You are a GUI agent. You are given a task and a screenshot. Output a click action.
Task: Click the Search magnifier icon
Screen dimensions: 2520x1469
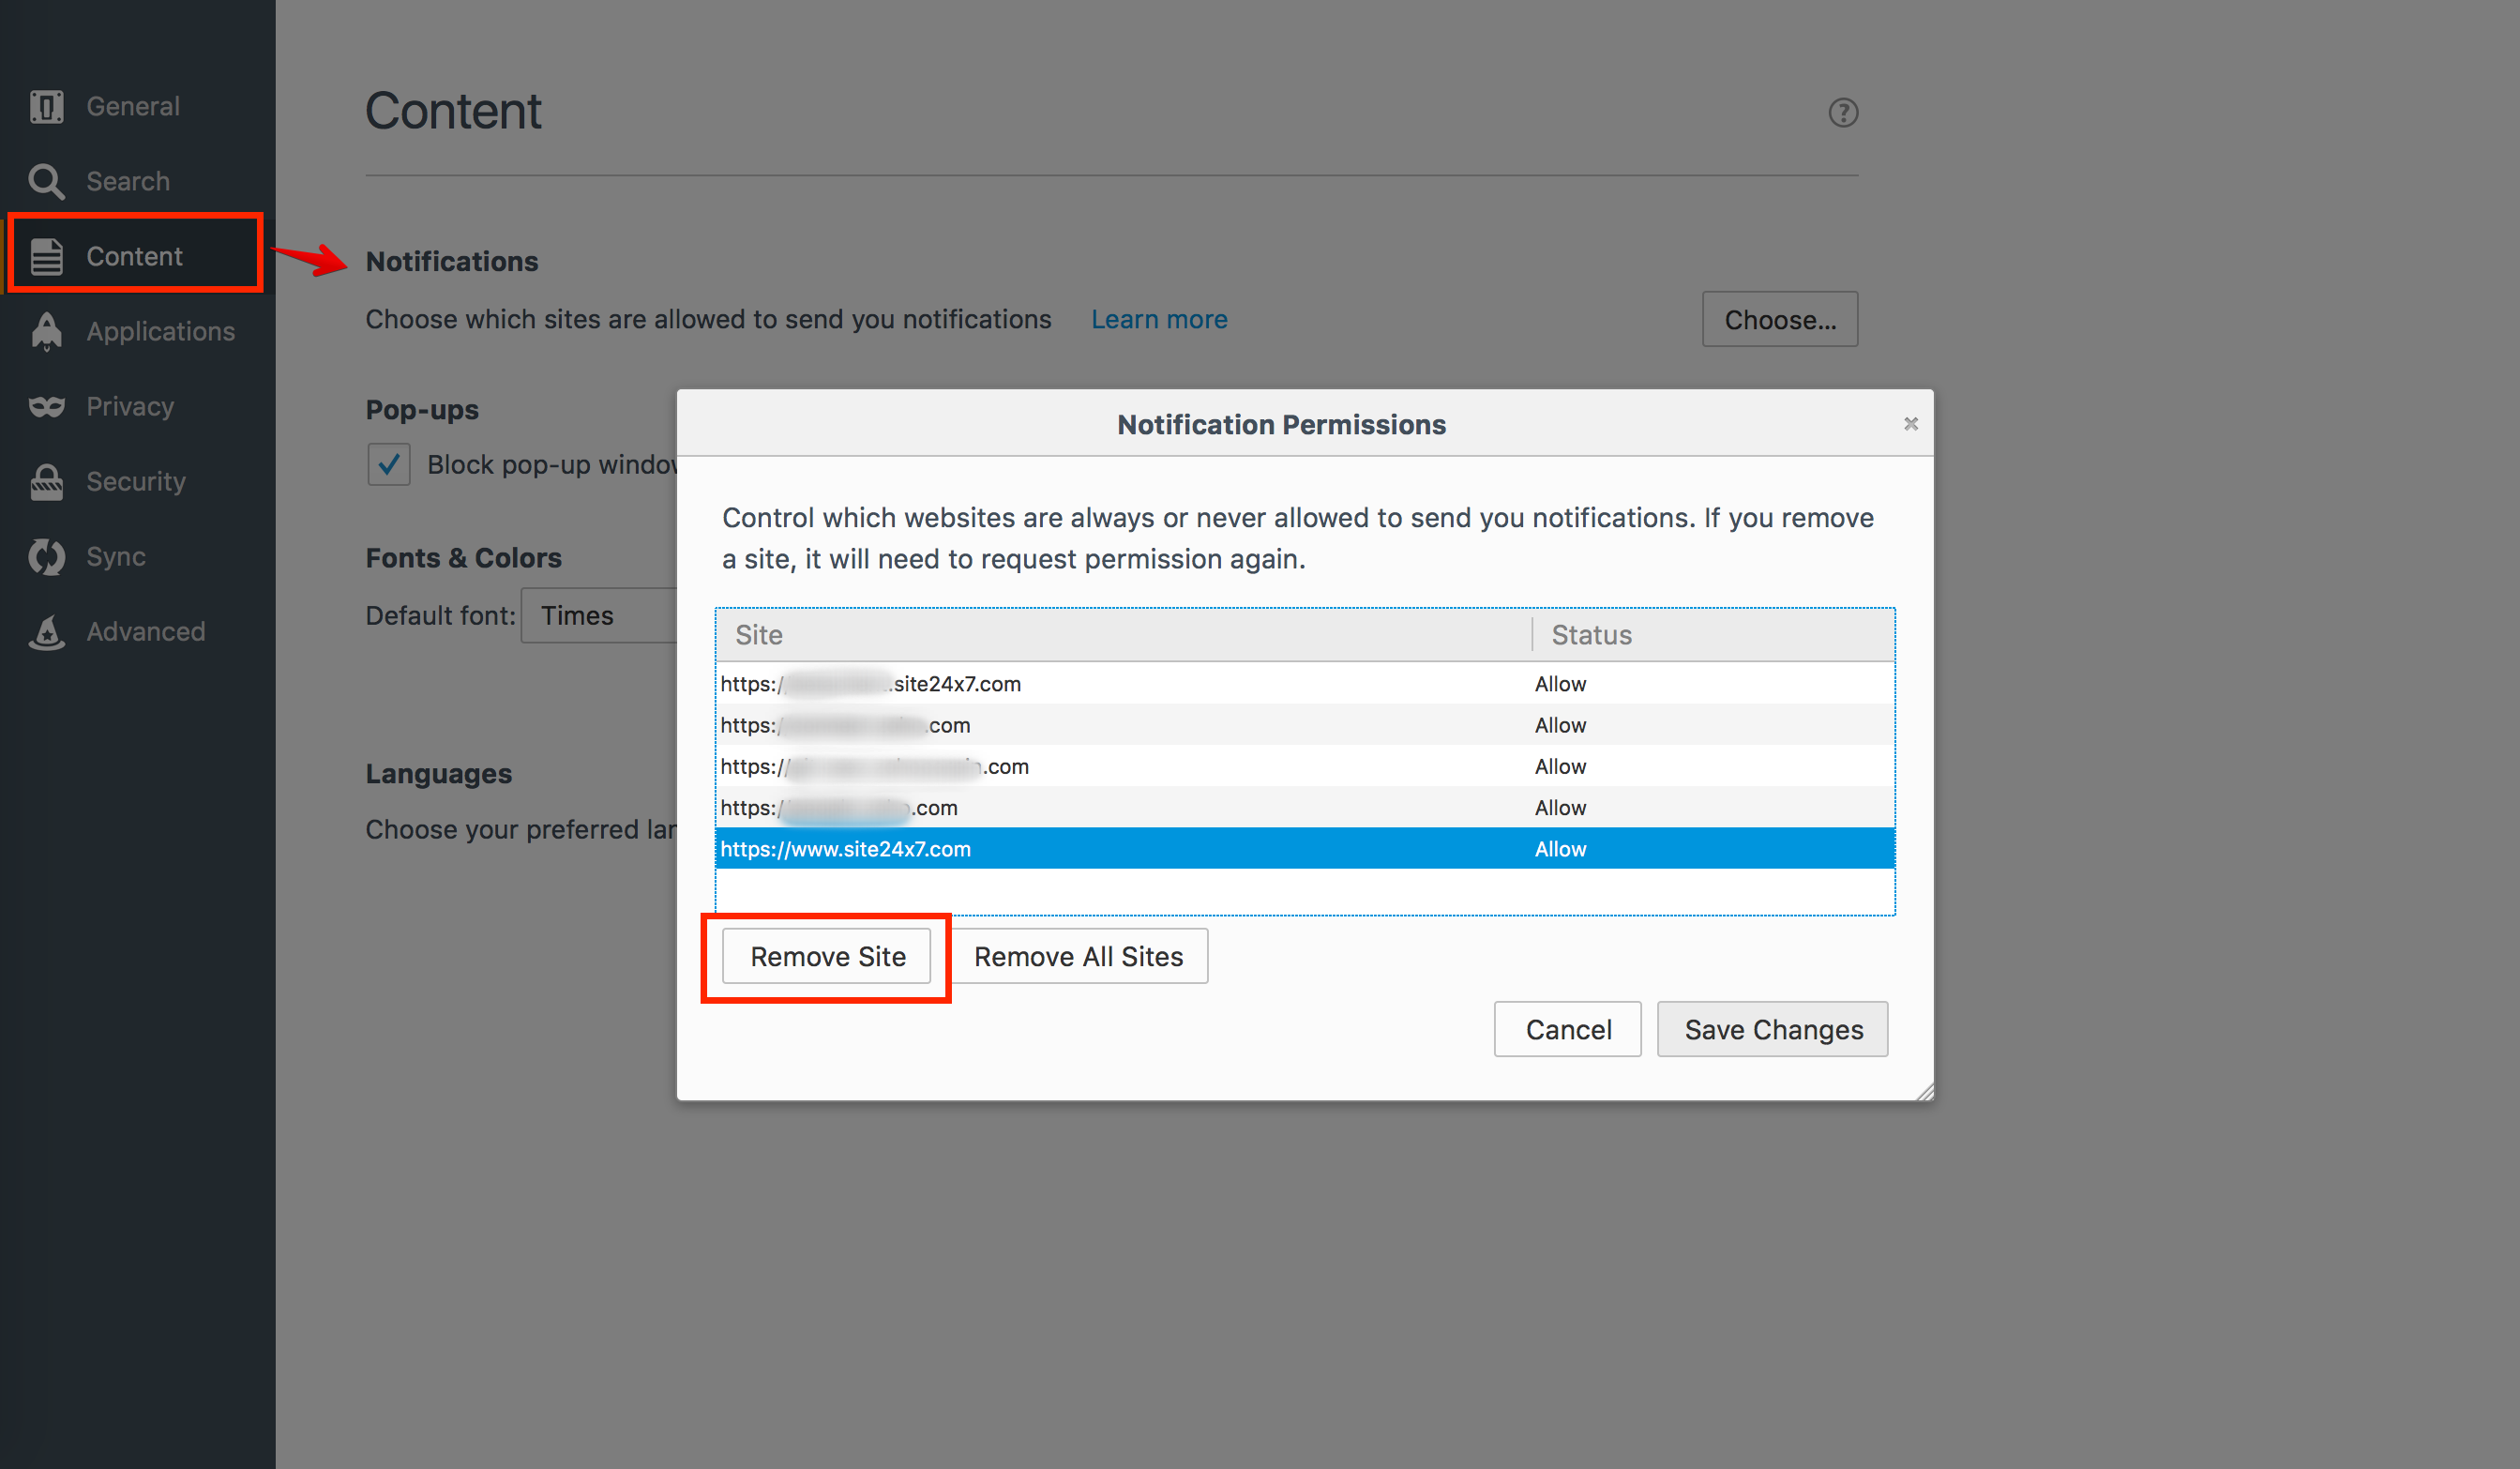tap(46, 181)
